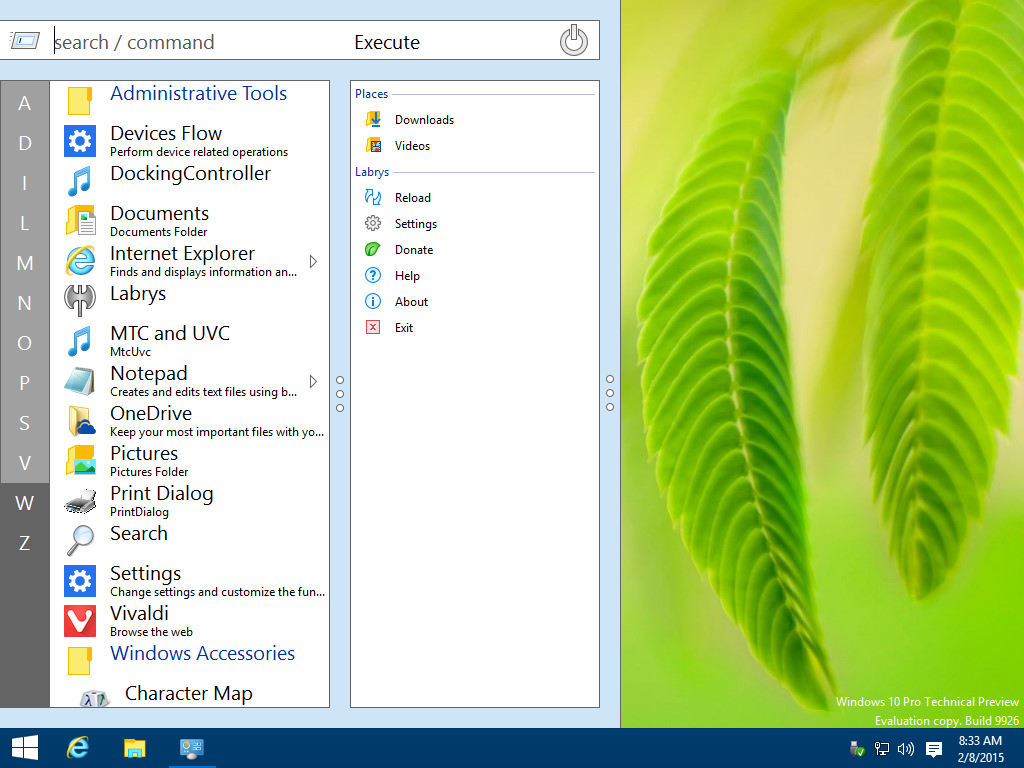This screenshot has height=768, width=1024.
Task: Click the Execute button
Action: [387, 42]
